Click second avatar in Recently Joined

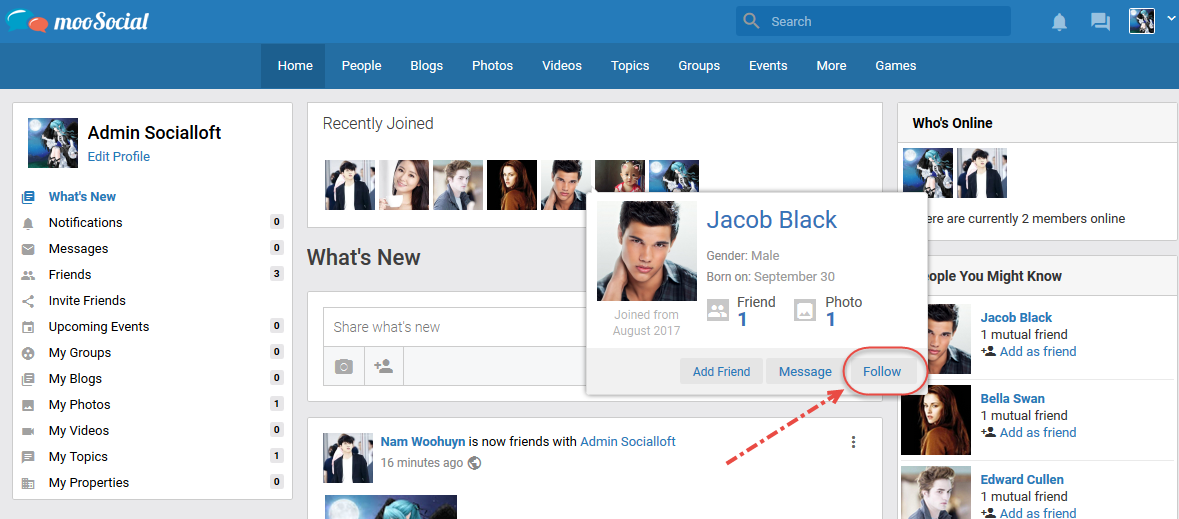(x=404, y=184)
